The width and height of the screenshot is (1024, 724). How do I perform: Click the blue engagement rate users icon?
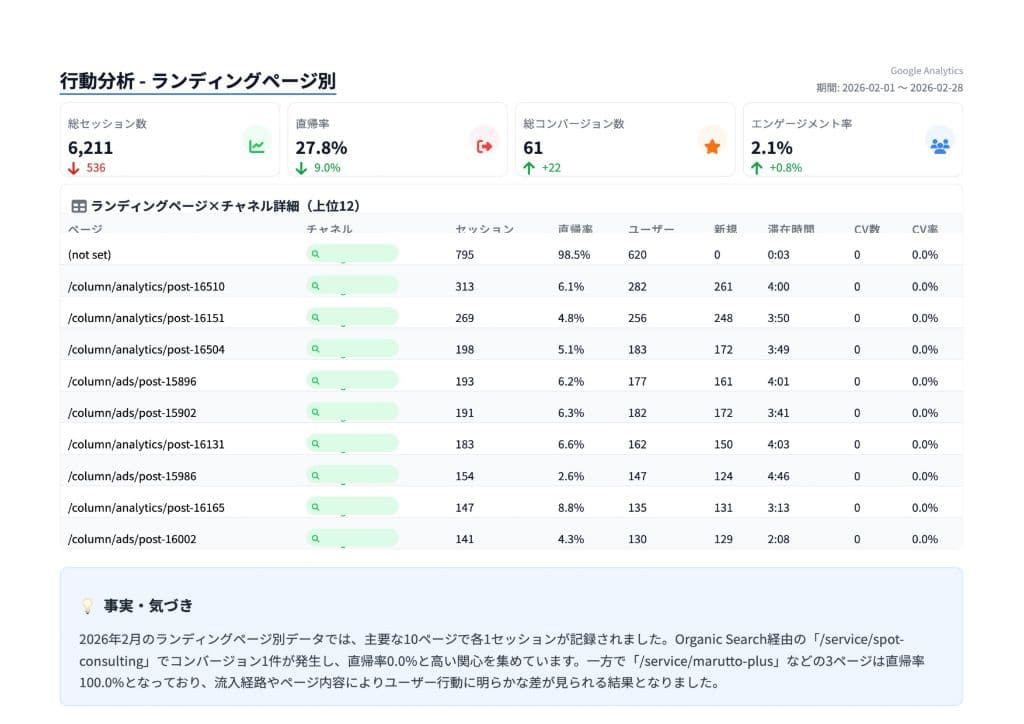click(939, 145)
